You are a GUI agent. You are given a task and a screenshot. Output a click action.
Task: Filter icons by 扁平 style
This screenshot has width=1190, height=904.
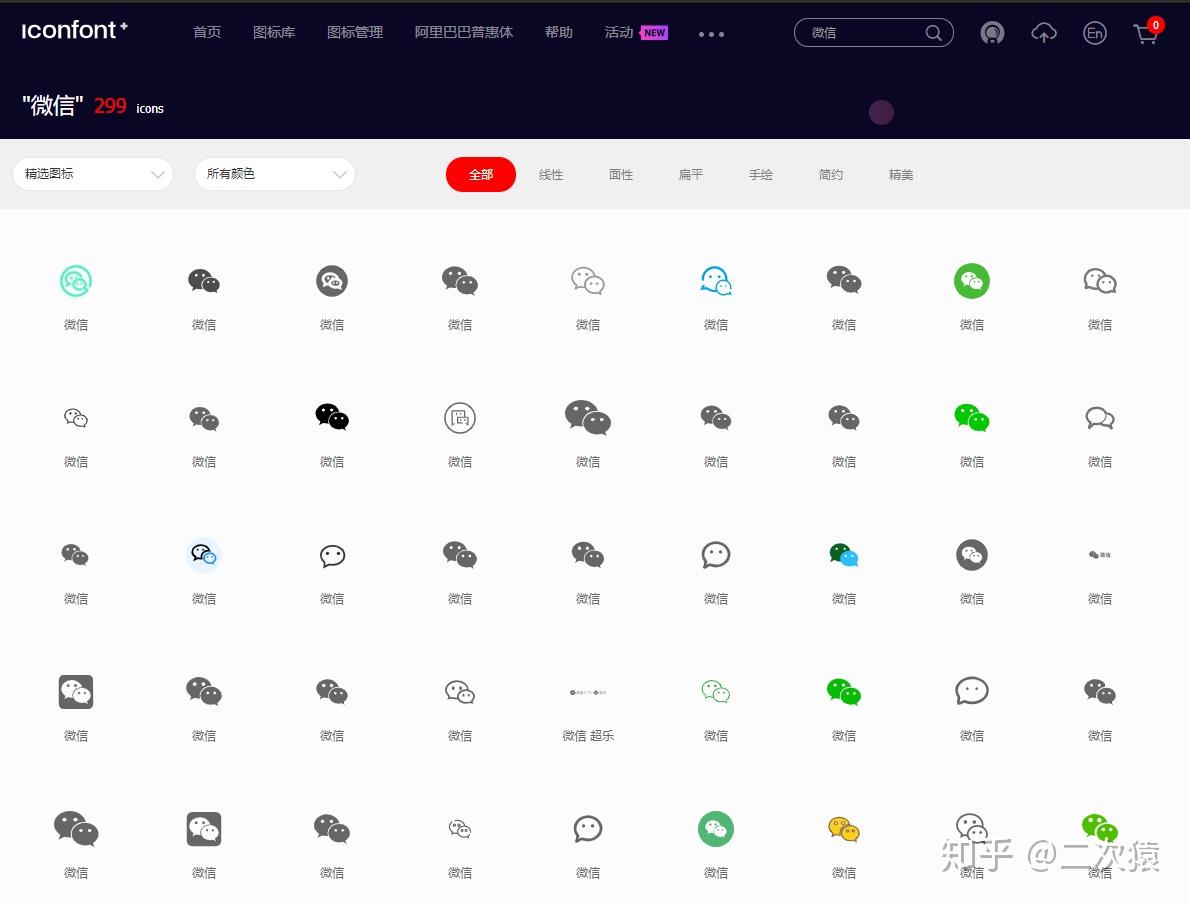(691, 175)
